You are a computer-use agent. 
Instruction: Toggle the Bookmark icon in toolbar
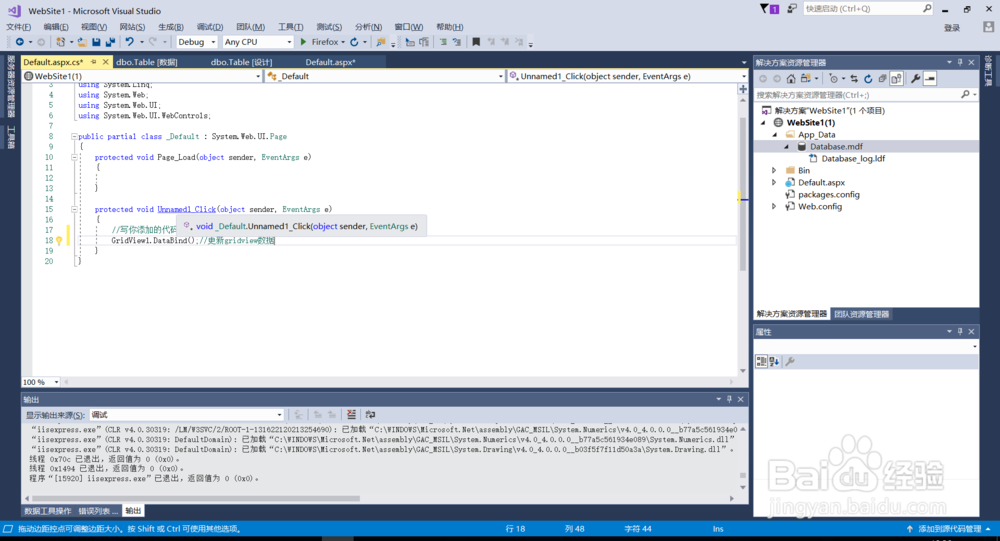click(x=476, y=42)
